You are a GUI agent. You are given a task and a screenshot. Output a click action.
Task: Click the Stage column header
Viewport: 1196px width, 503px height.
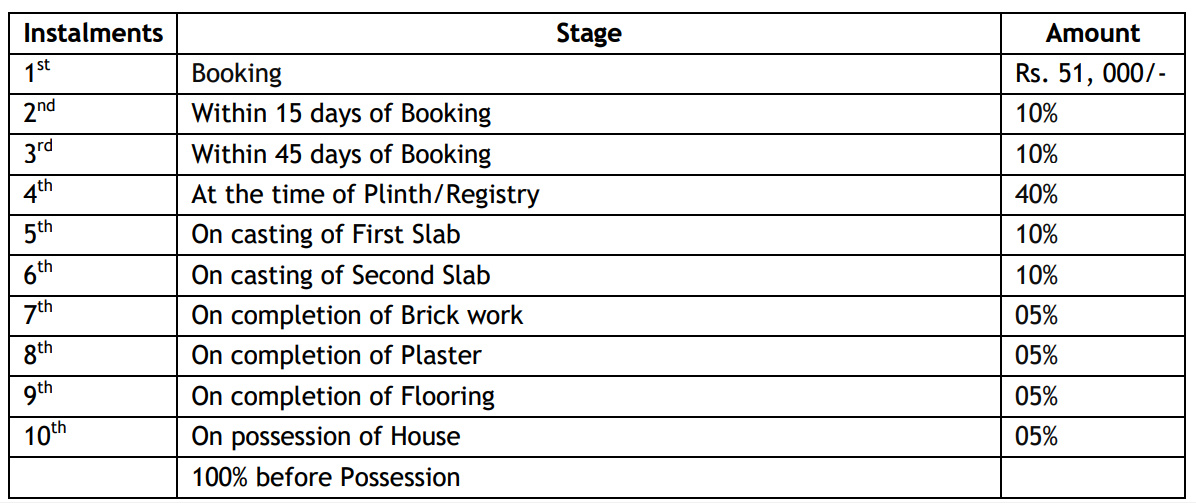tap(589, 33)
